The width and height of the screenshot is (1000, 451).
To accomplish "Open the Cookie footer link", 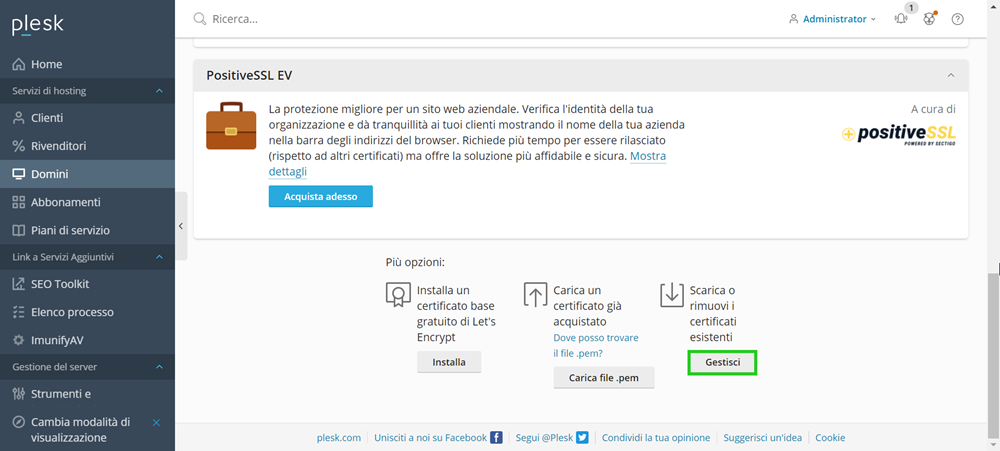I will (830, 438).
